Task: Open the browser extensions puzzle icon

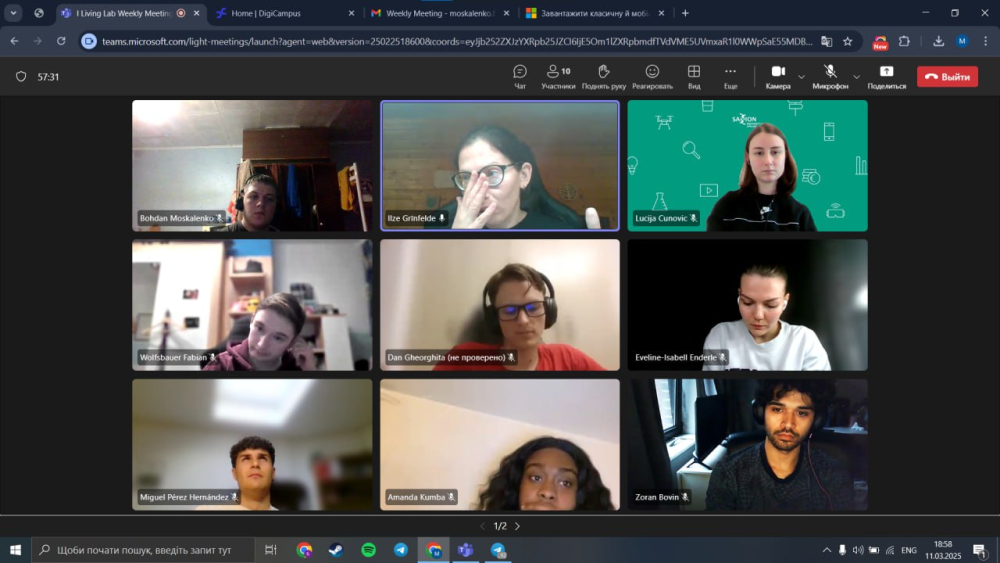Action: pos(904,41)
